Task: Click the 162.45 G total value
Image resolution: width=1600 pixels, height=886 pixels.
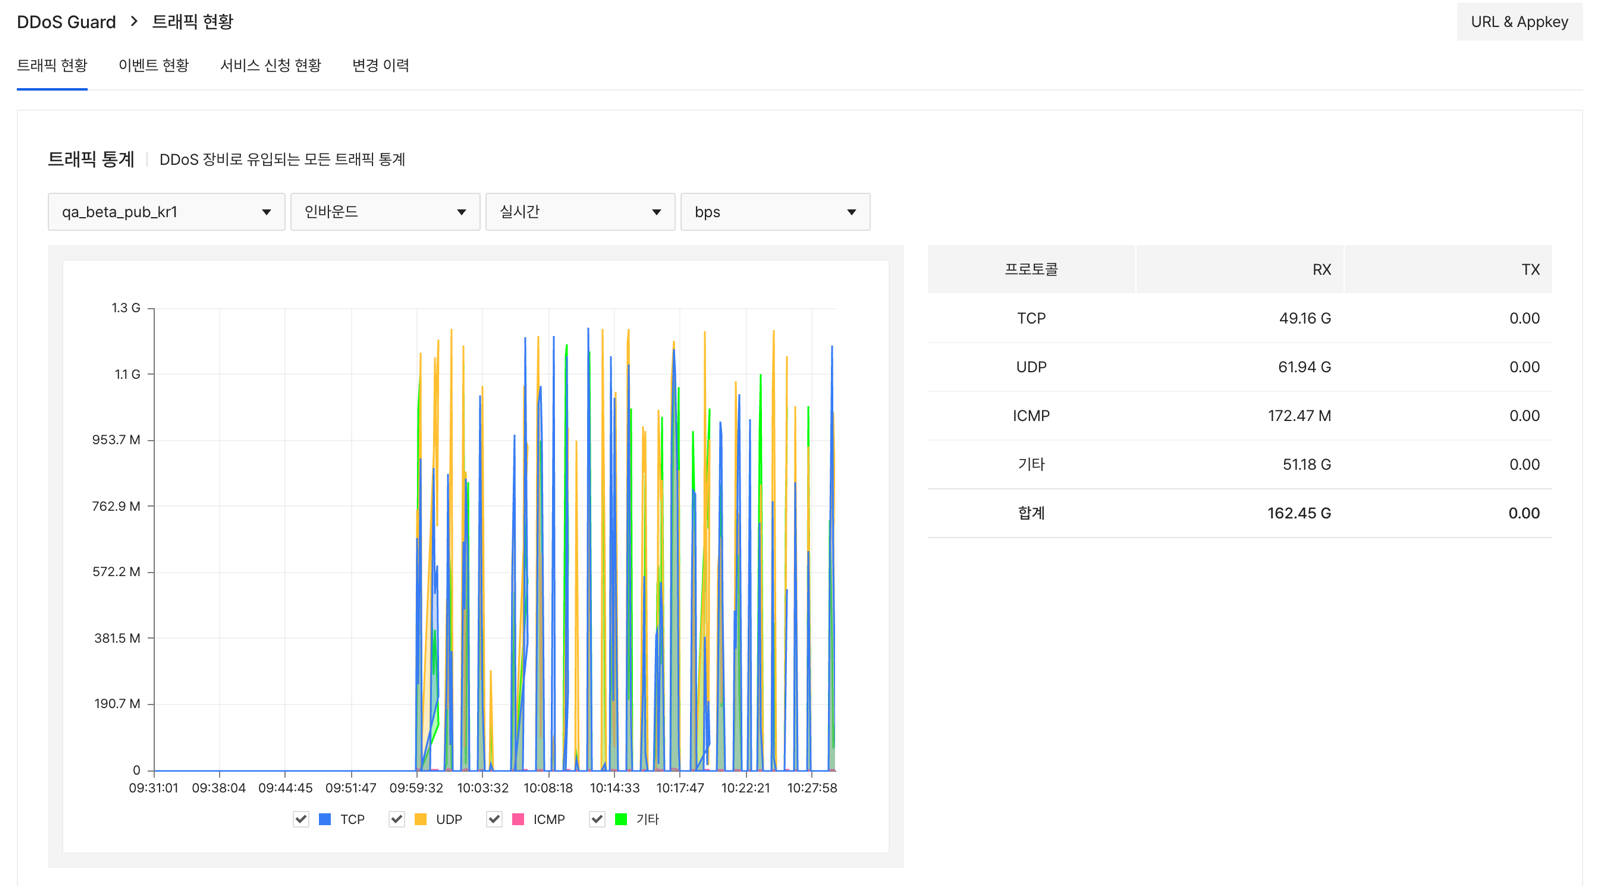Action: click(1299, 513)
